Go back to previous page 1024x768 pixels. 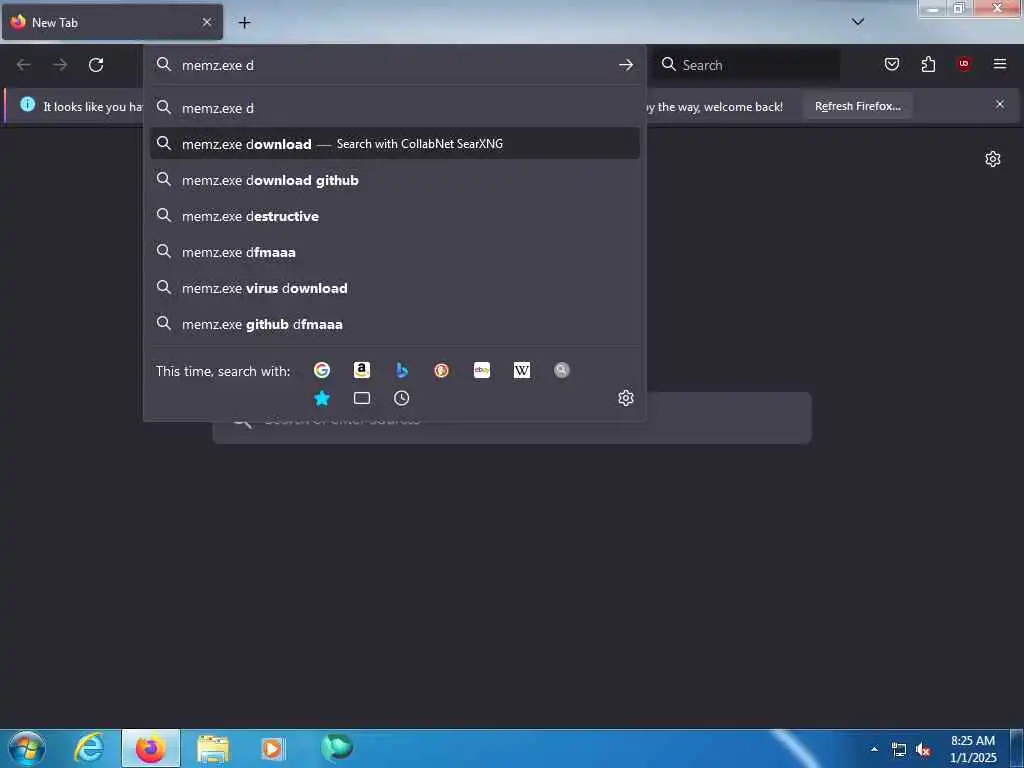pyautogui.click(x=24, y=65)
